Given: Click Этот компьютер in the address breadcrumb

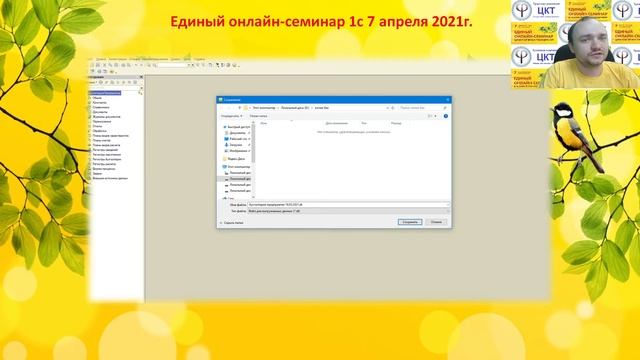Looking at the screenshot, I should [x=264, y=108].
